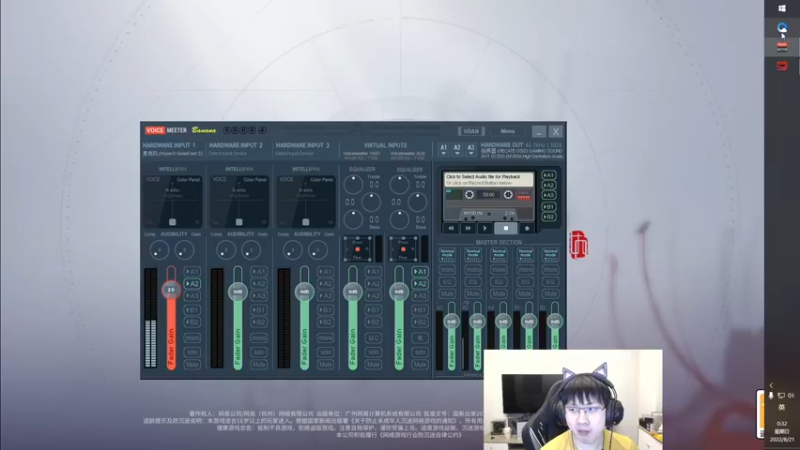Open the A1 hardware out device selector
Screen dimensions: 800x450
point(443,149)
